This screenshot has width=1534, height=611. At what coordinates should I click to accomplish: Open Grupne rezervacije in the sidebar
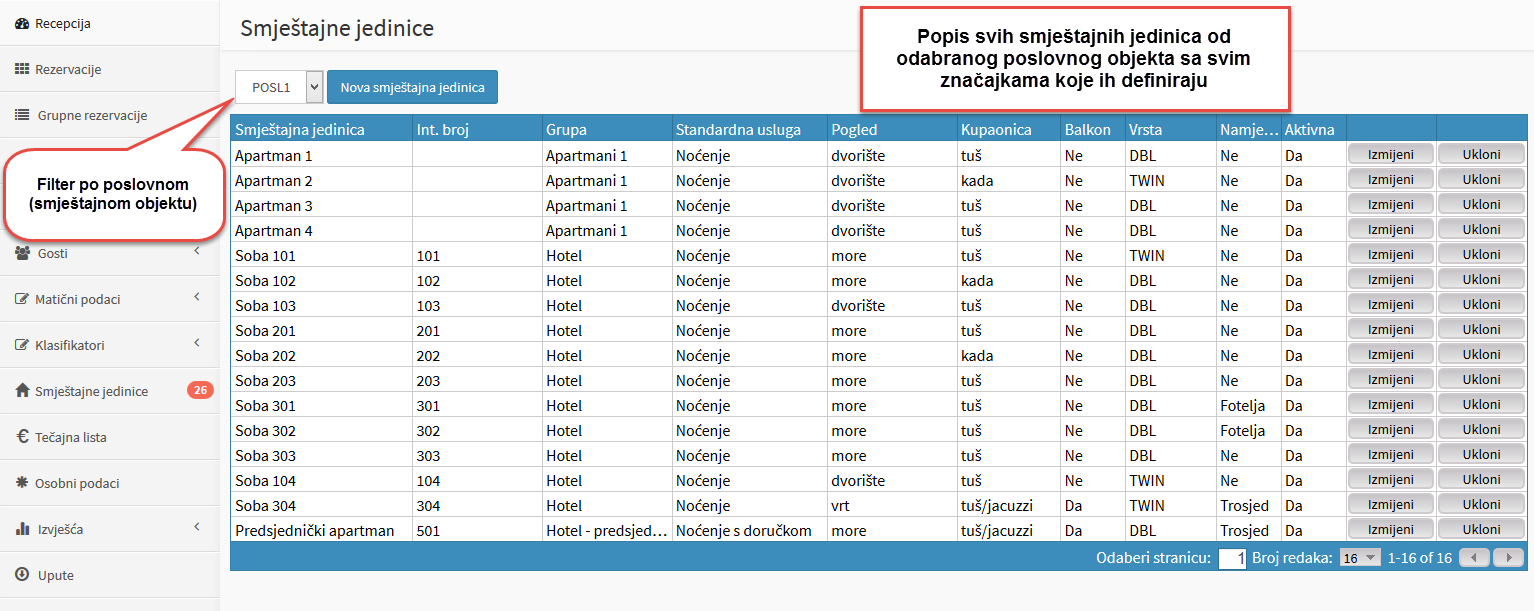(109, 115)
